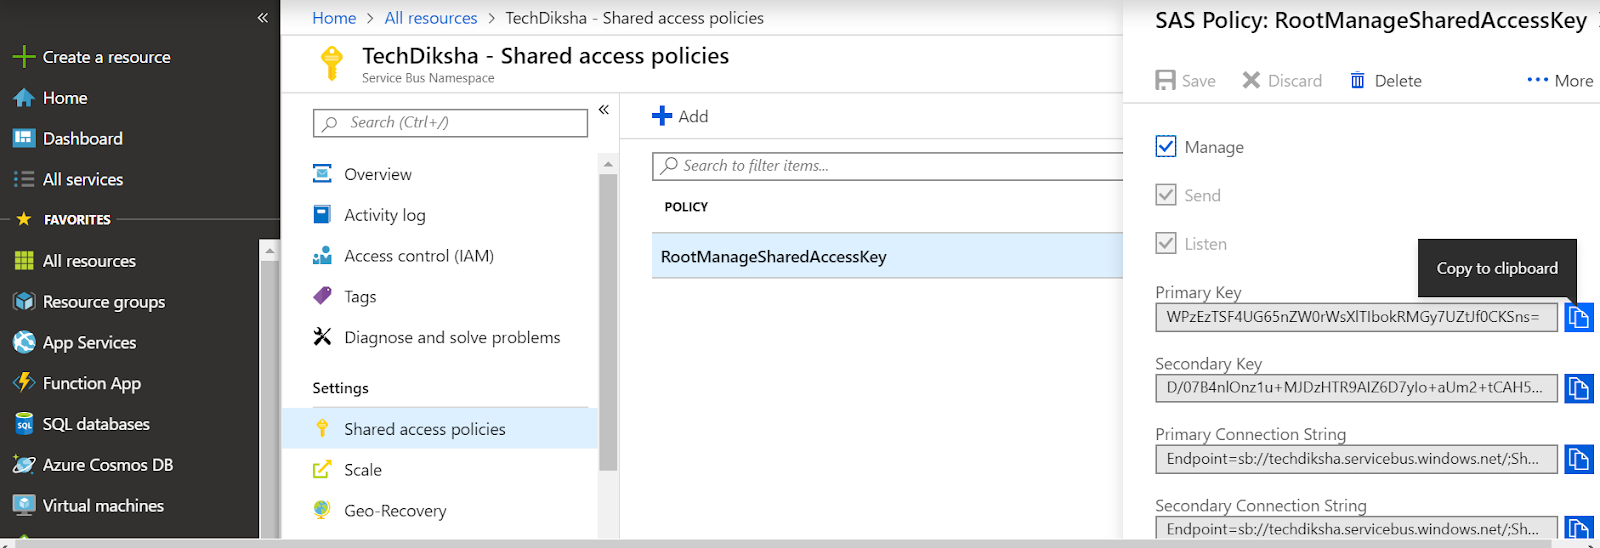Click the Secondary Key value field

click(x=1356, y=388)
